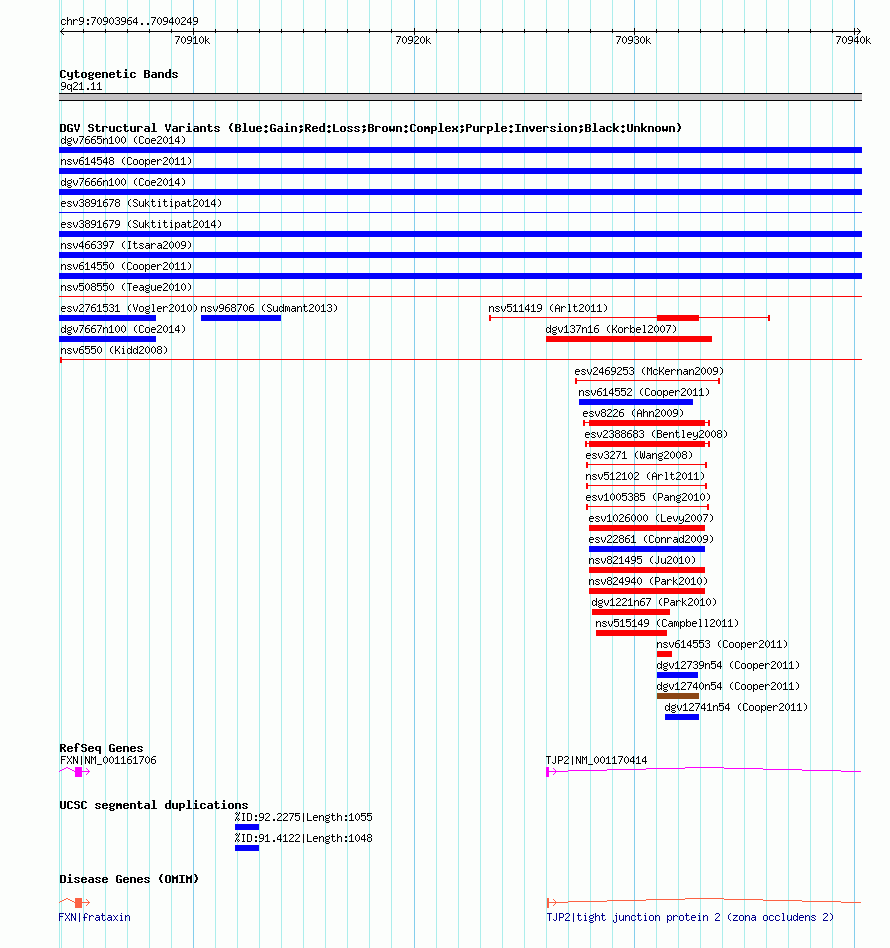
Task: Click the %ID:92.2275 segmental duplication label
Action: click(304, 817)
